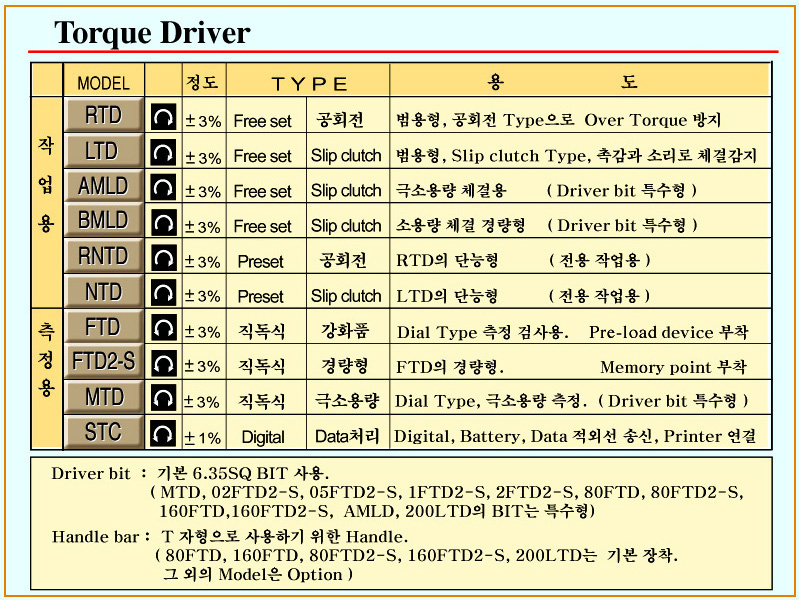
Task: Select the AMLD model button
Action: (103, 186)
